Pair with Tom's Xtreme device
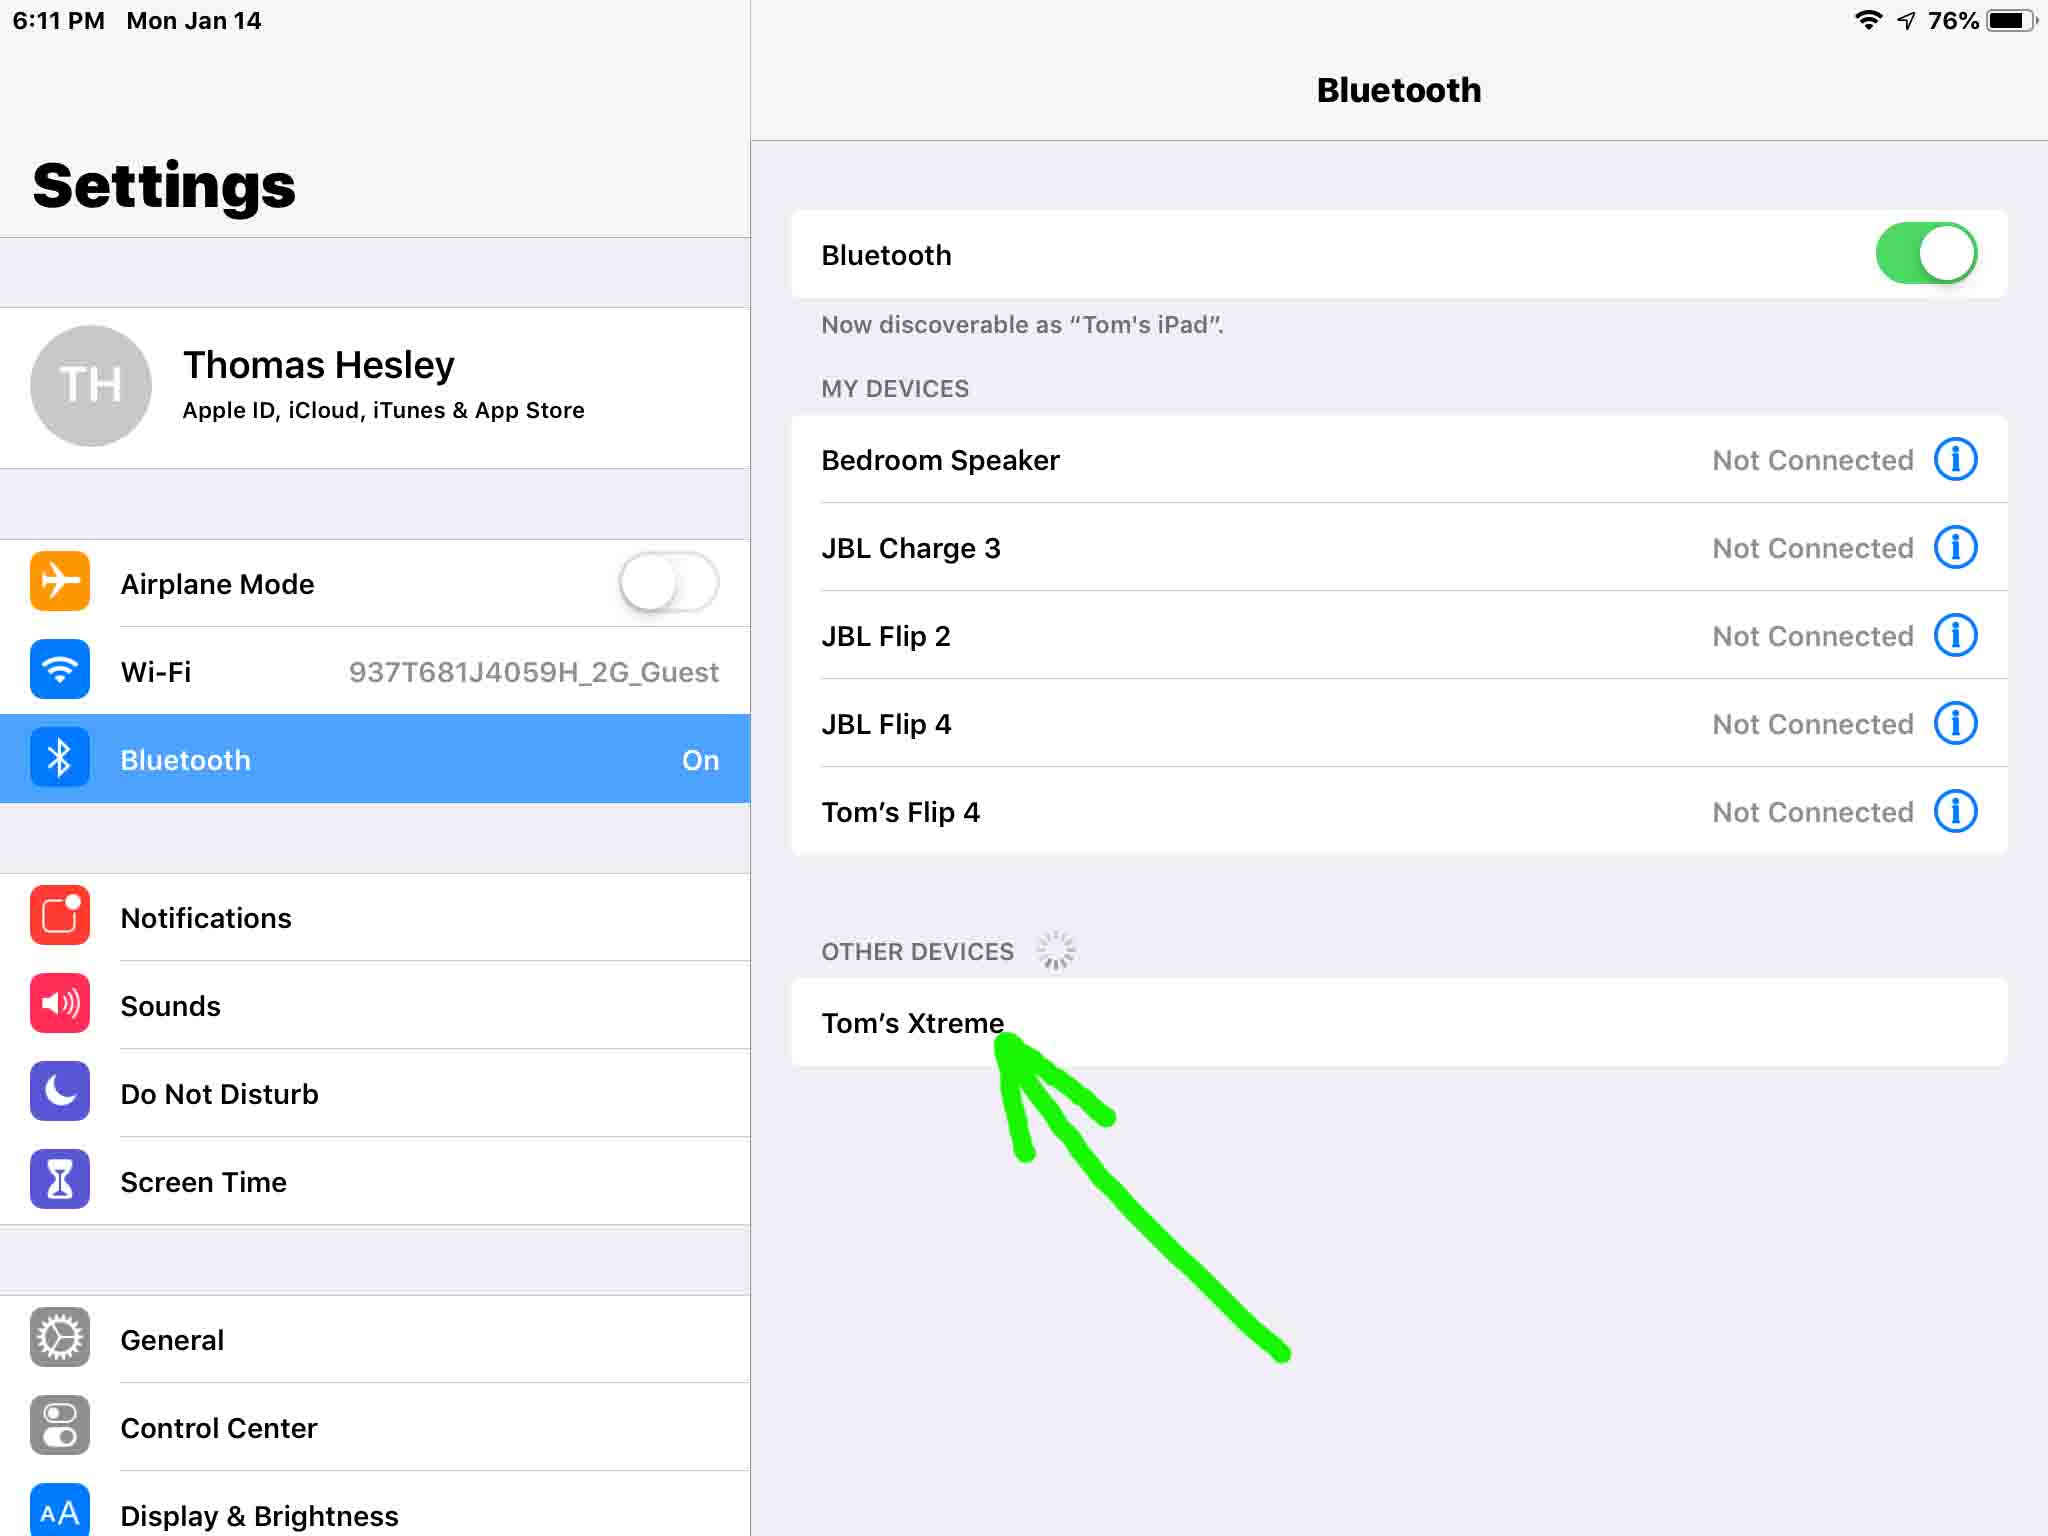 click(1399, 1022)
